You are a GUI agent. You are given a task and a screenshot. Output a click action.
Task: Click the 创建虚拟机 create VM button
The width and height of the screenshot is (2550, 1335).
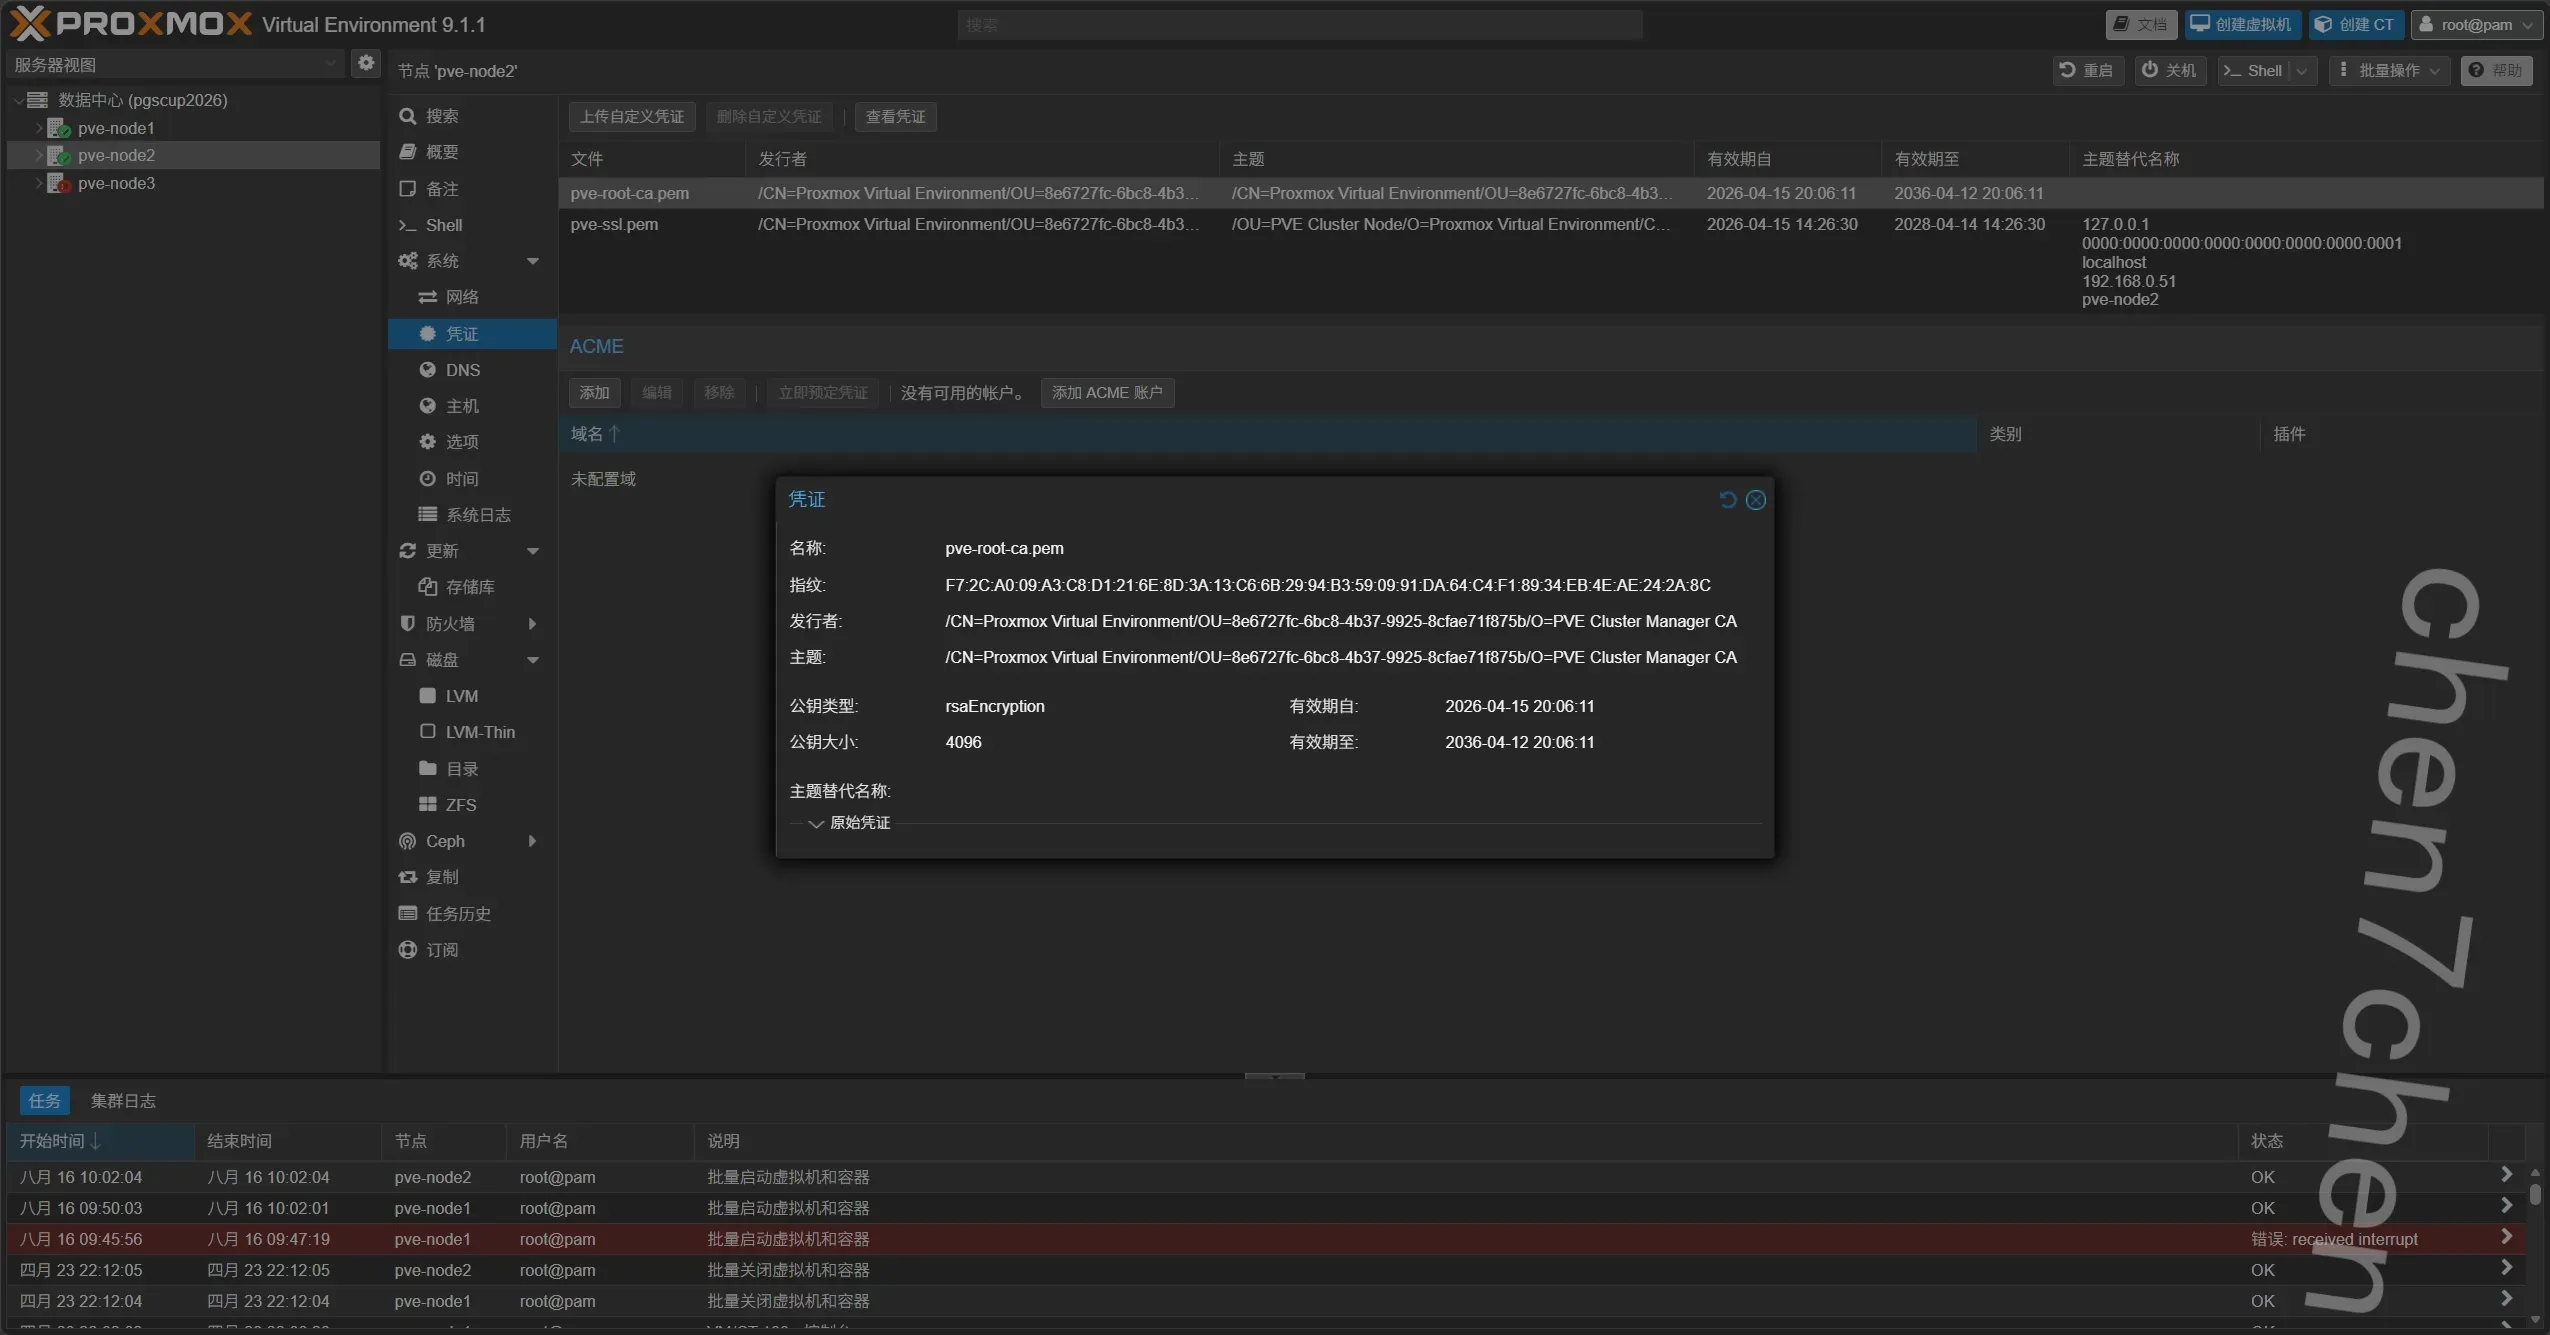pyautogui.click(x=2242, y=25)
